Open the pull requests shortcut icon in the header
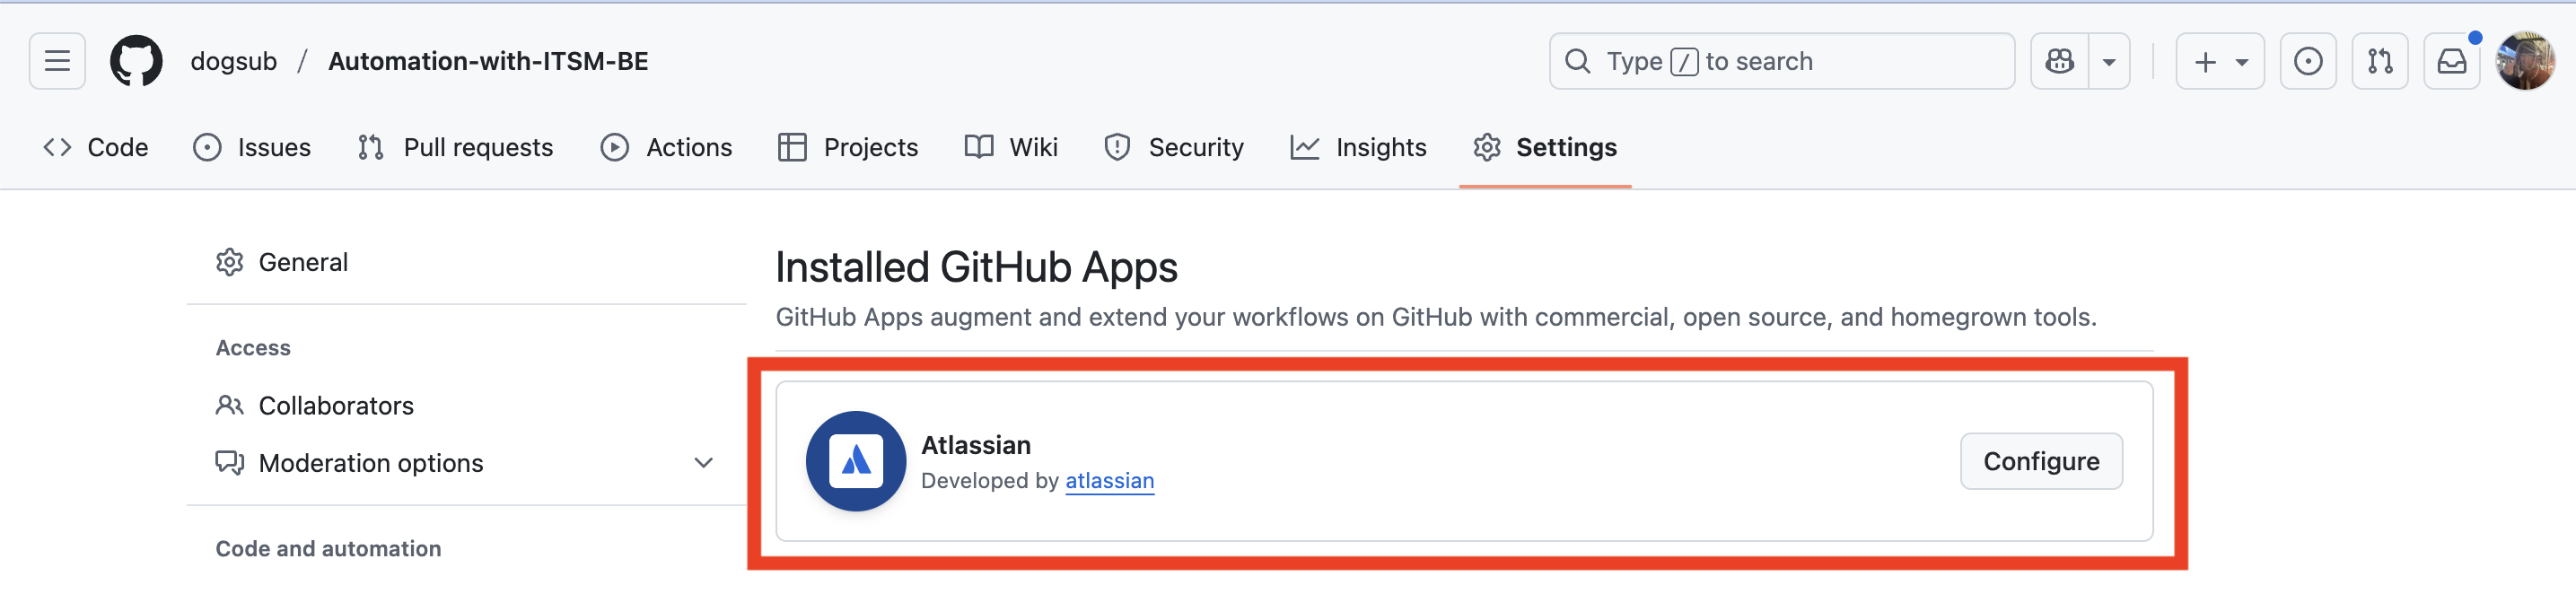 2380,61
